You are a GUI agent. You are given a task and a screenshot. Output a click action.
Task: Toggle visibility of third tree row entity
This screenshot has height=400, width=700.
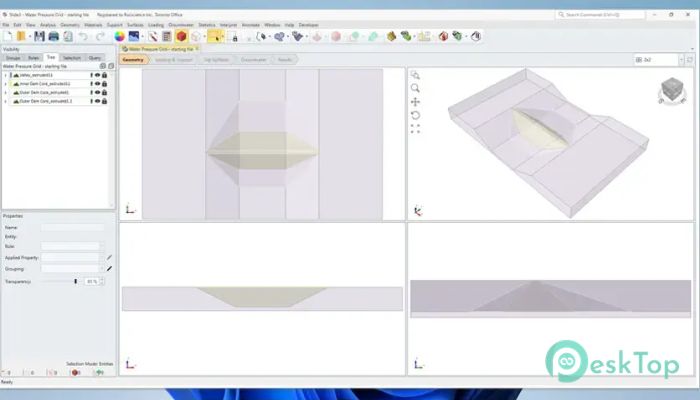click(97, 92)
